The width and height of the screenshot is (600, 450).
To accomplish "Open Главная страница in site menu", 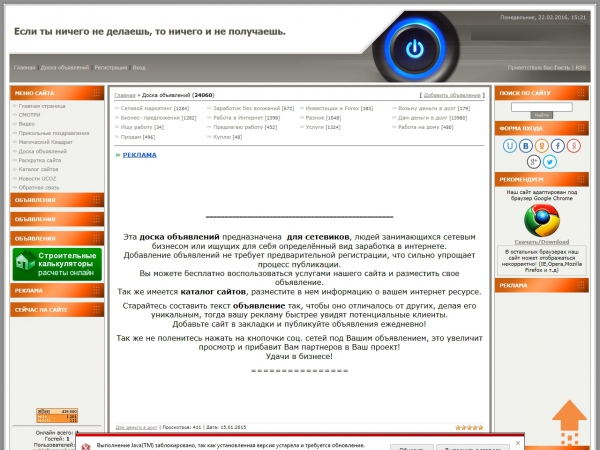I will 43,106.
